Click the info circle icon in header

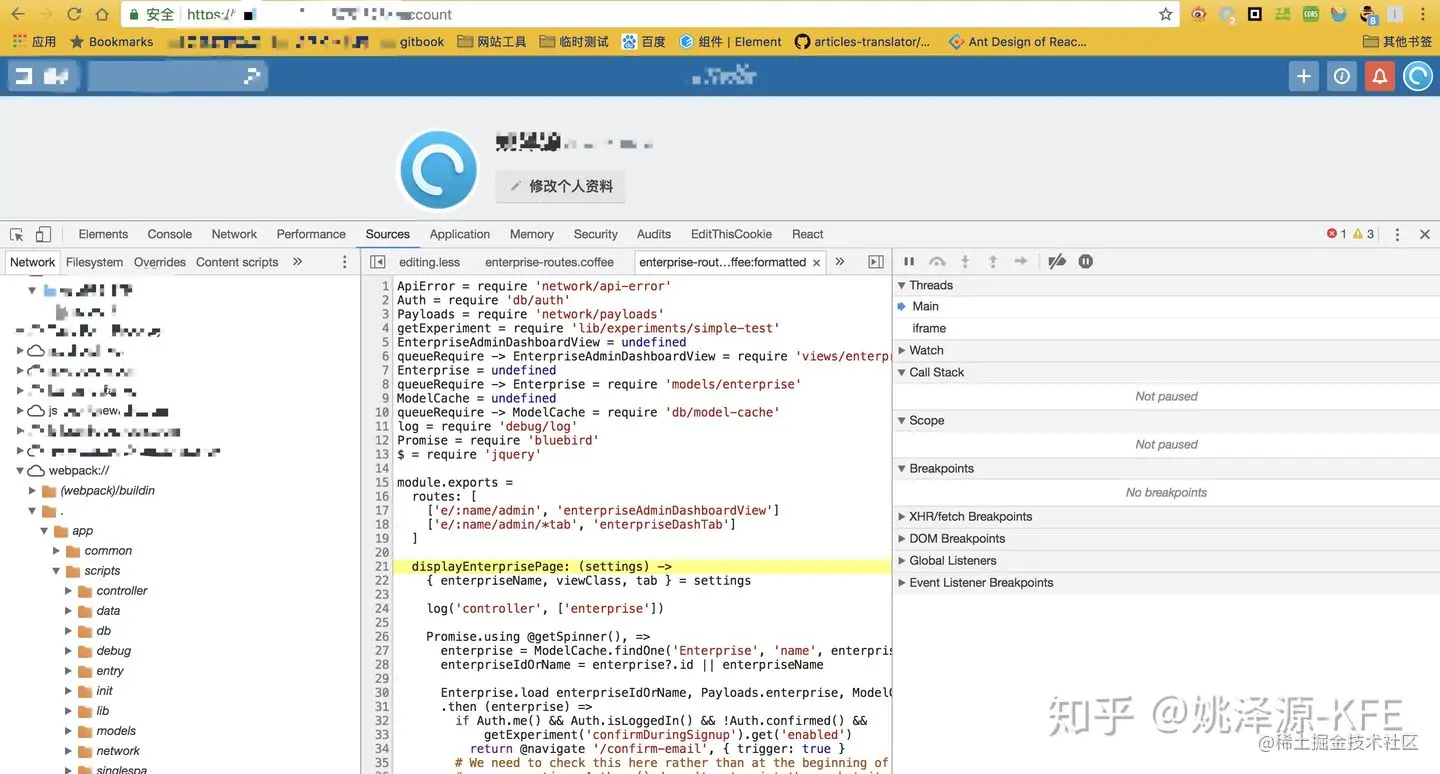tap(1342, 76)
